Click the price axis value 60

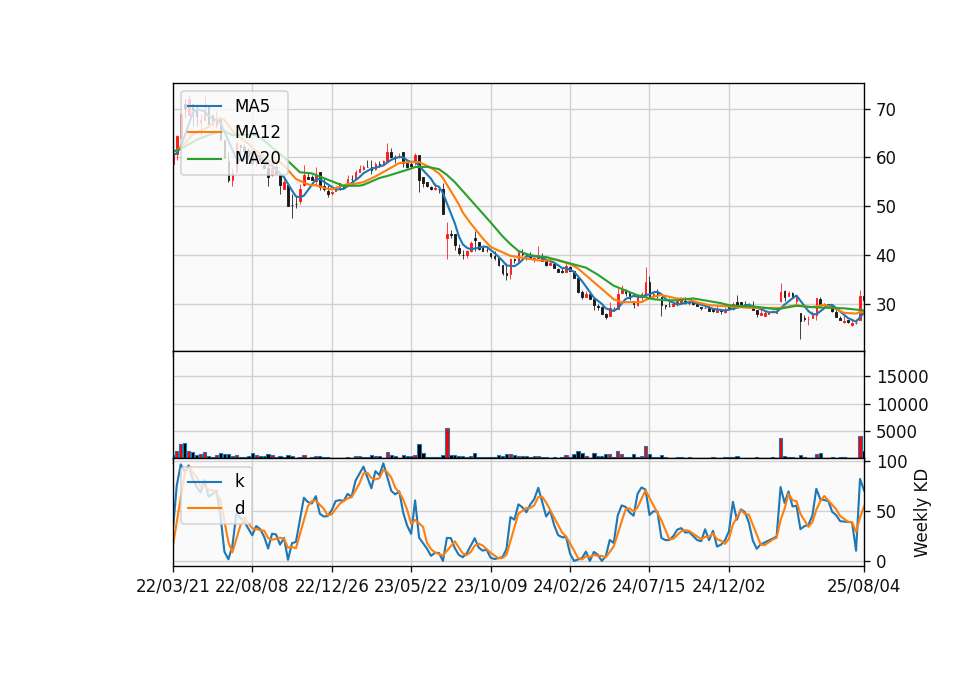click(886, 158)
